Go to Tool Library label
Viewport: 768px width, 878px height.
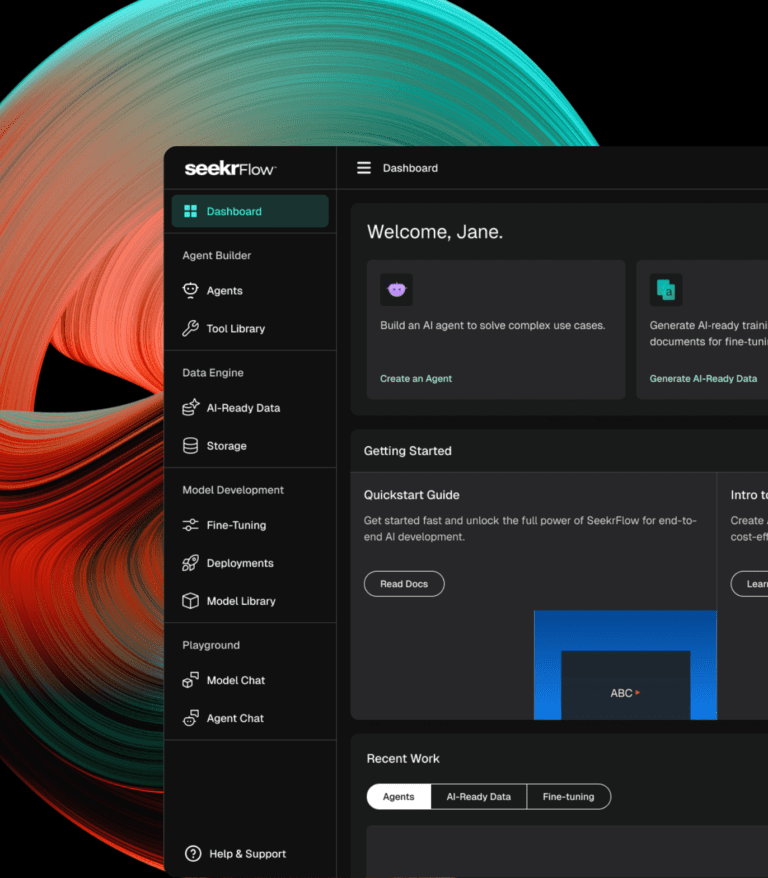(236, 329)
